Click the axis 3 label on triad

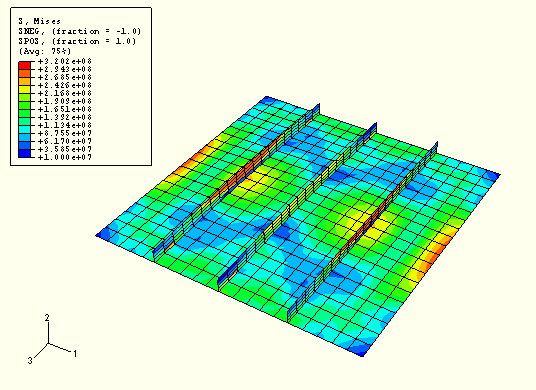click(30, 361)
